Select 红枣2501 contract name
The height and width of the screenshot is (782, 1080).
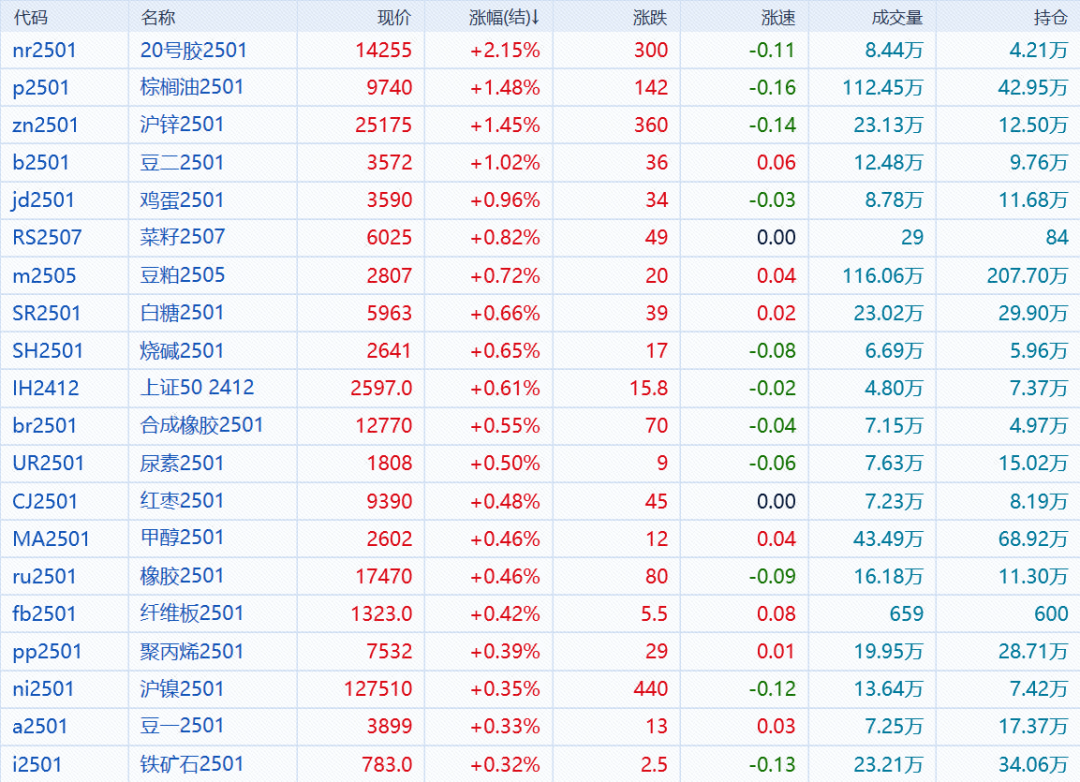click(x=182, y=501)
